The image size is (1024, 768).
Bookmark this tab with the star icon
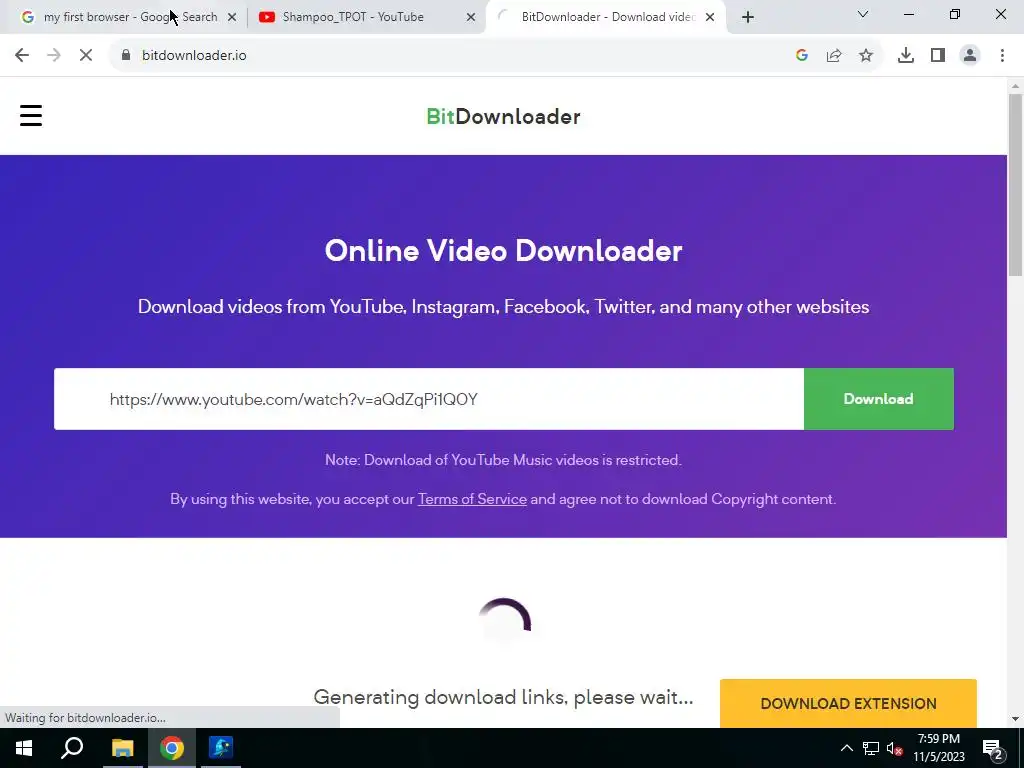pyautogui.click(x=866, y=56)
